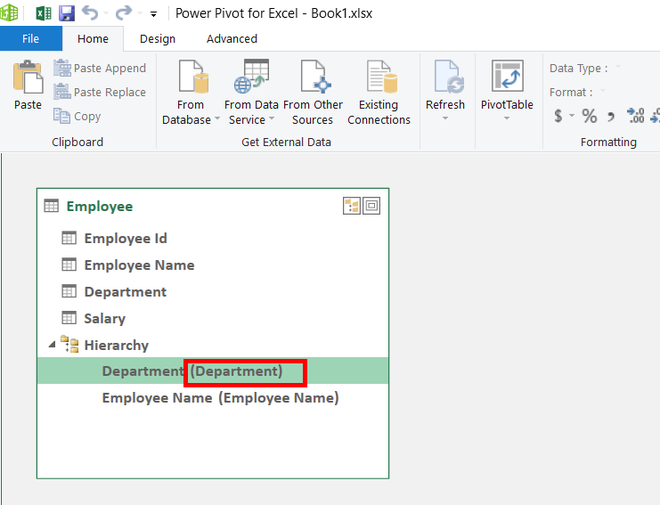
Task: Open Customize Quick Access Toolbar dropdown
Action: pos(154,14)
